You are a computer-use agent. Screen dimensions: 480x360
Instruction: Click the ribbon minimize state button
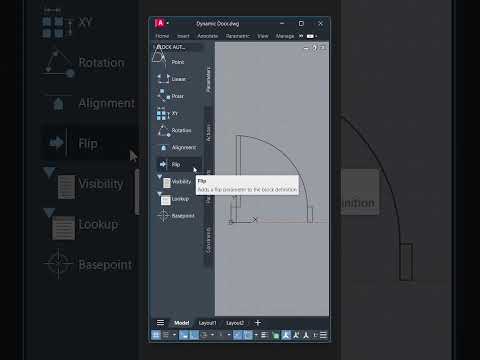point(310,36)
